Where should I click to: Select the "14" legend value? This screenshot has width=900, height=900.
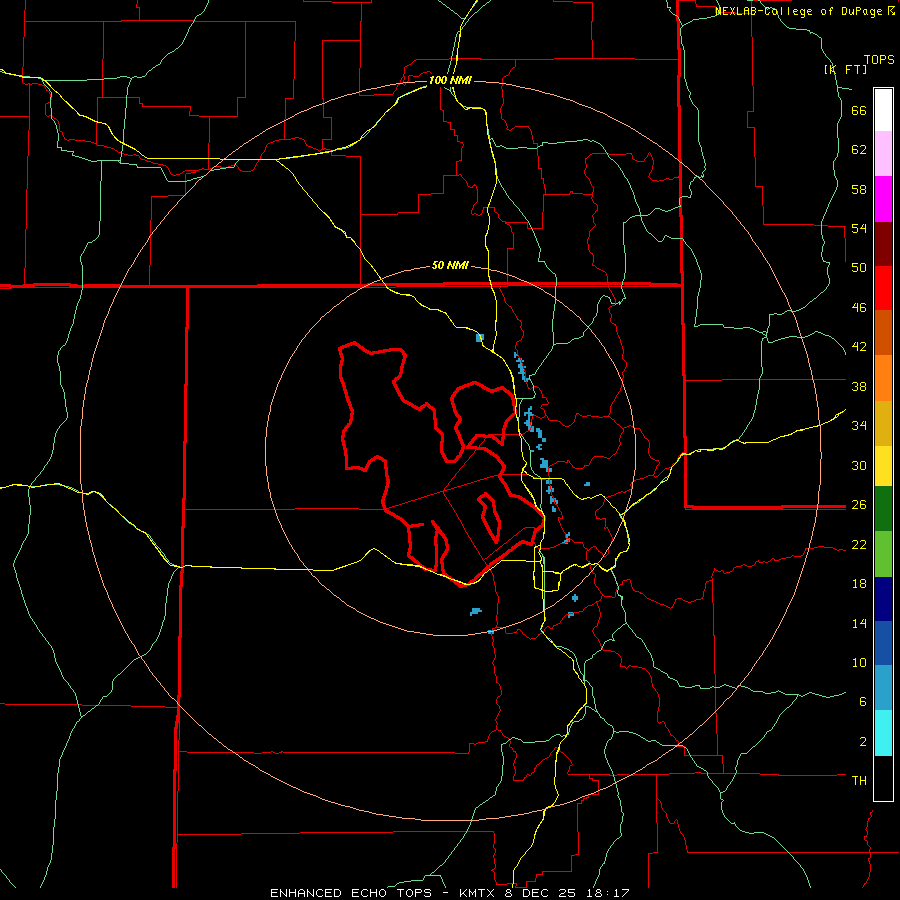859,623
